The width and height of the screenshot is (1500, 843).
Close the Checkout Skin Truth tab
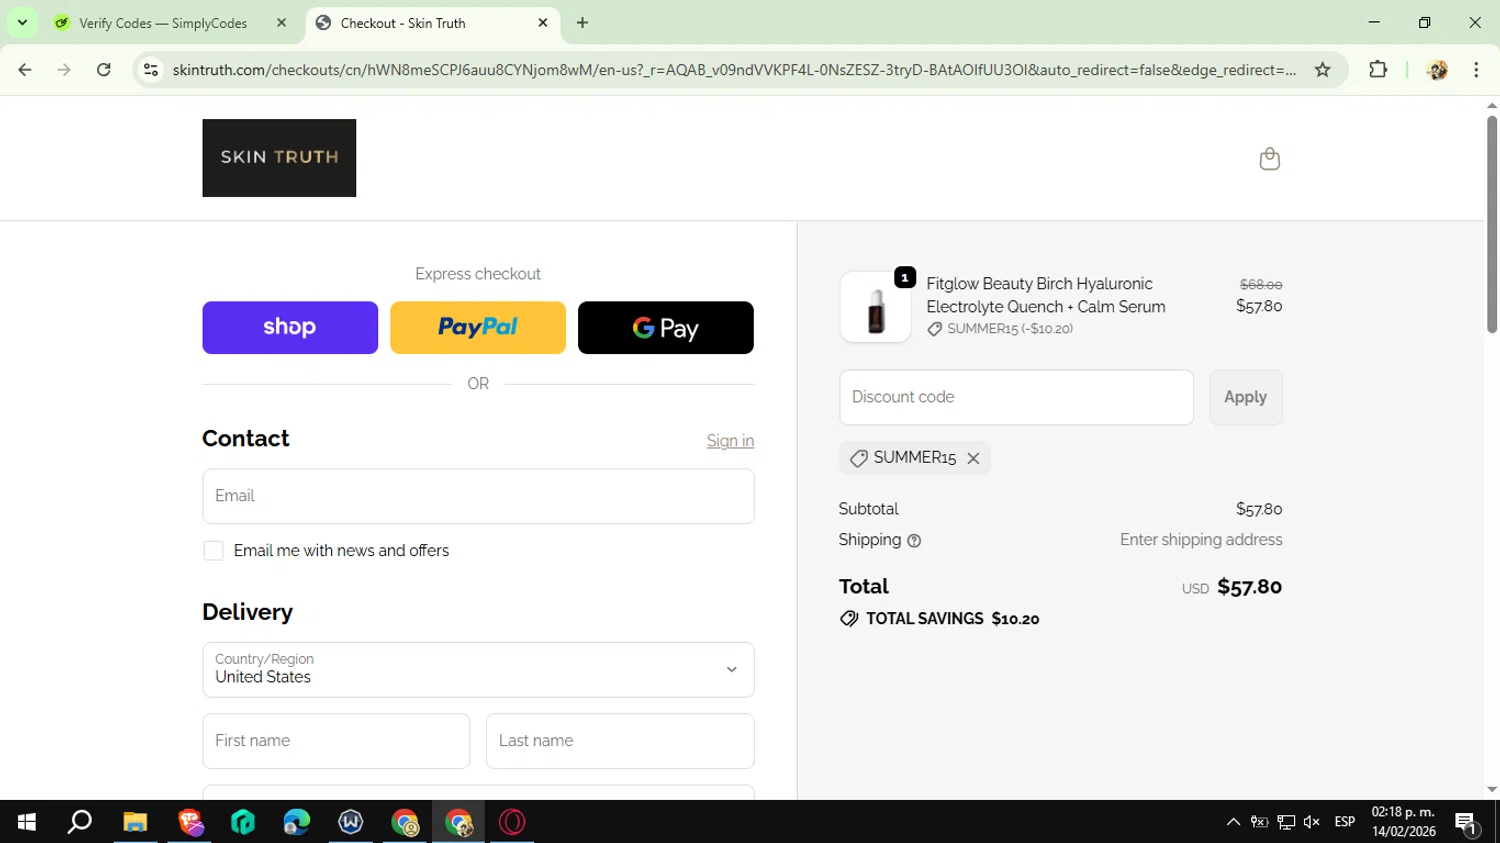point(543,23)
